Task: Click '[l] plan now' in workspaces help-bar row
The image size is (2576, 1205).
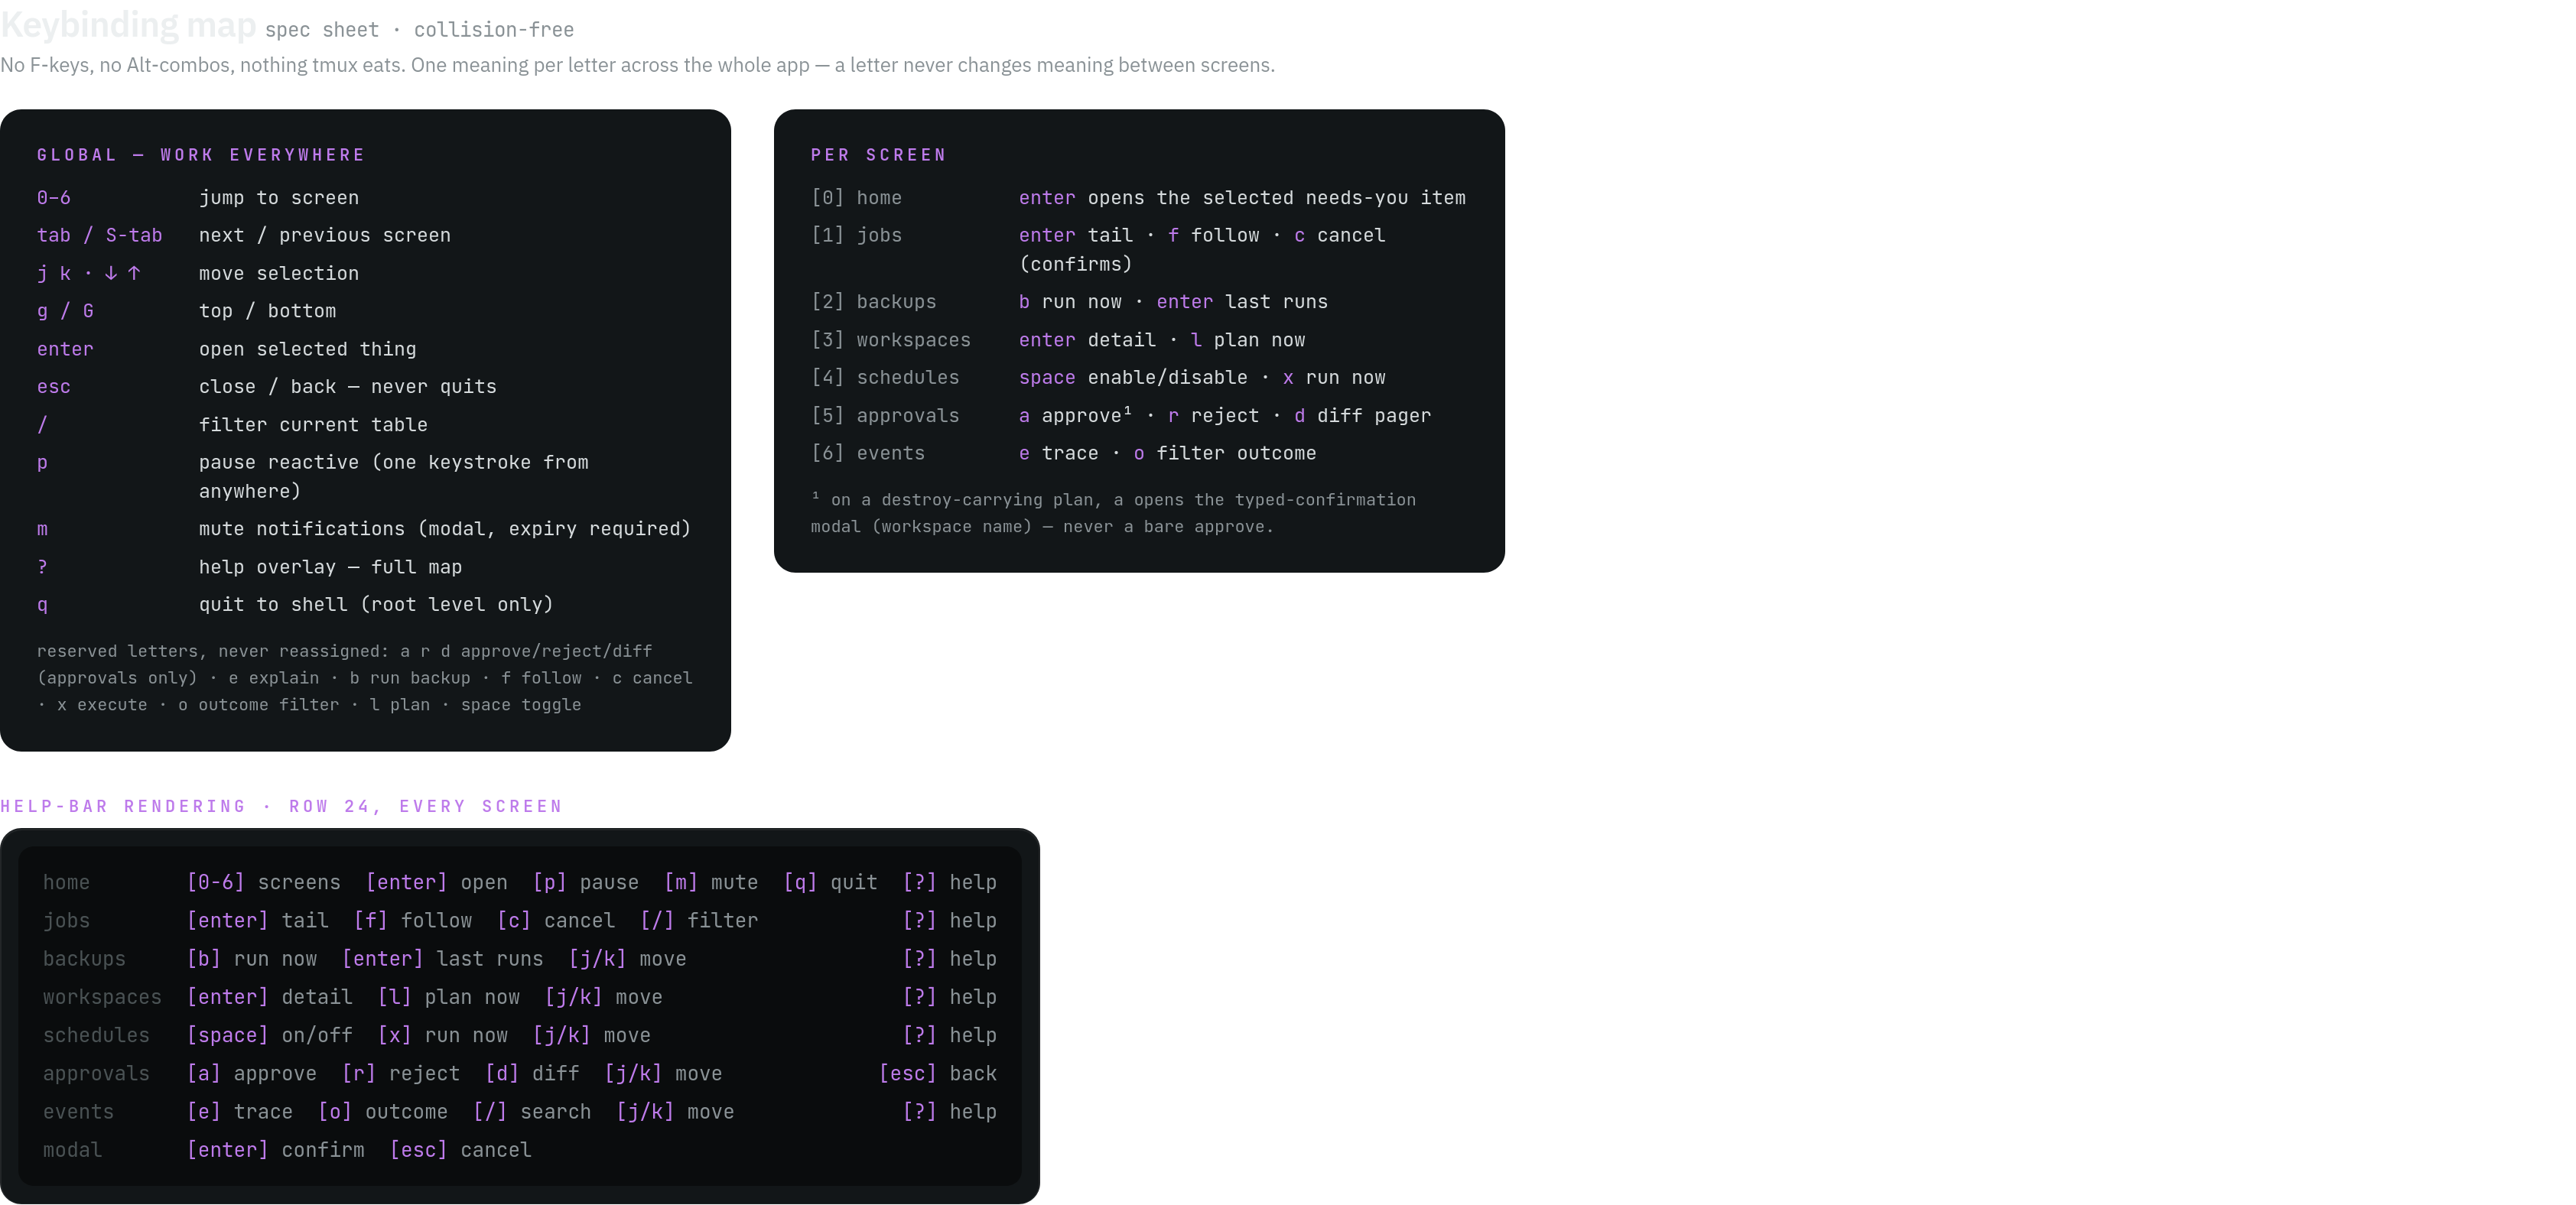Action: pyautogui.click(x=449, y=997)
